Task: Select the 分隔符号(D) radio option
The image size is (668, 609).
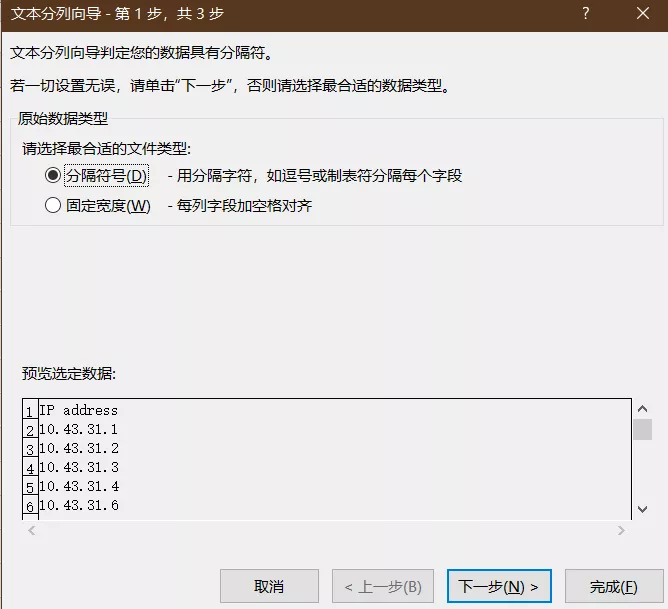Action: [53, 175]
